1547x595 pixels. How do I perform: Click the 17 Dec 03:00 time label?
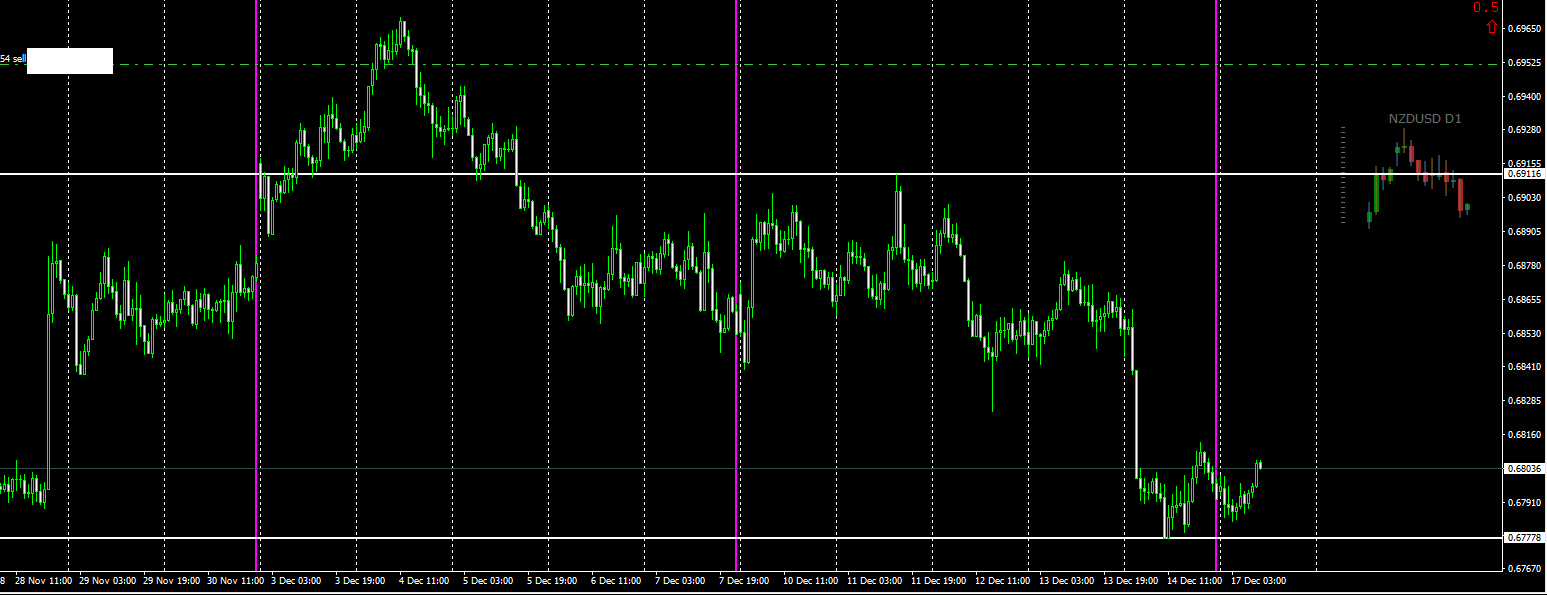[x=1258, y=580]
